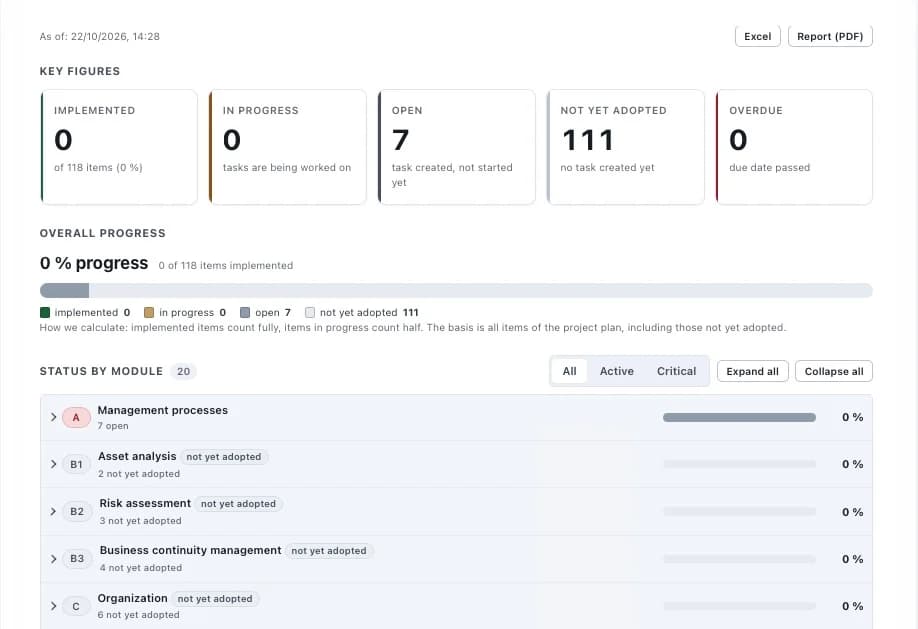Click '3 not yet adopted' subtitle
The image size is (918, 629).
coord(141,521)
